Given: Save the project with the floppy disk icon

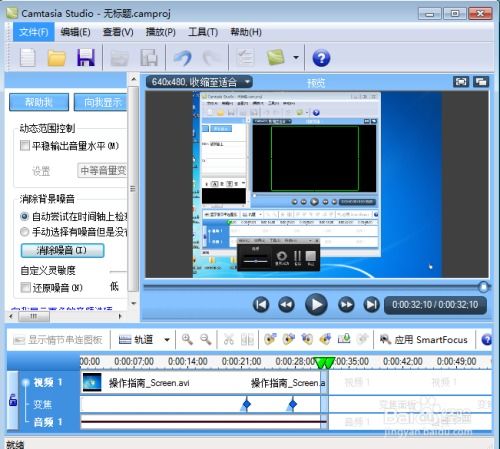Looking at the screenshot, I should point(86,57).
